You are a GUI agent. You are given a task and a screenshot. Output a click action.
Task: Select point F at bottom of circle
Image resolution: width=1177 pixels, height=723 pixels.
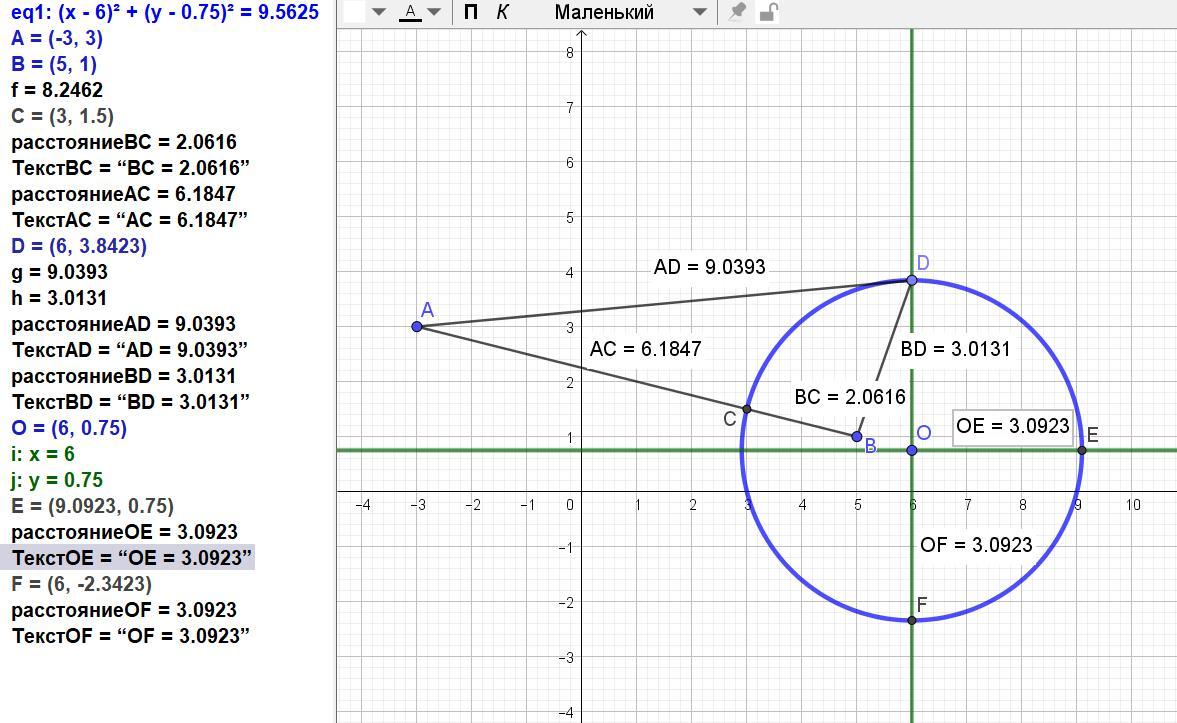(x=912, y=620)
